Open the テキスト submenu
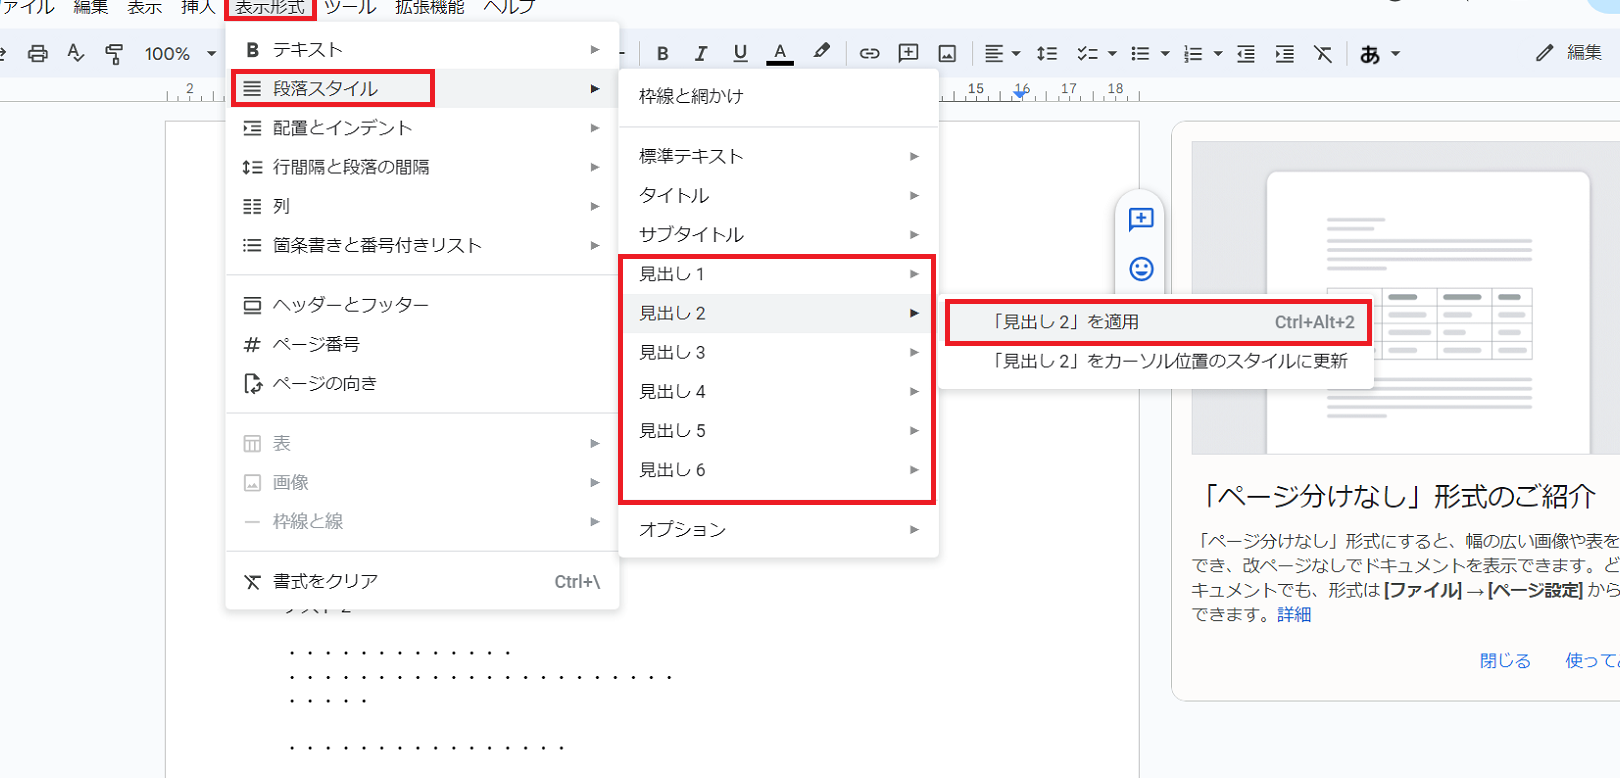1620x778 pixels. [x=422, y=49]
